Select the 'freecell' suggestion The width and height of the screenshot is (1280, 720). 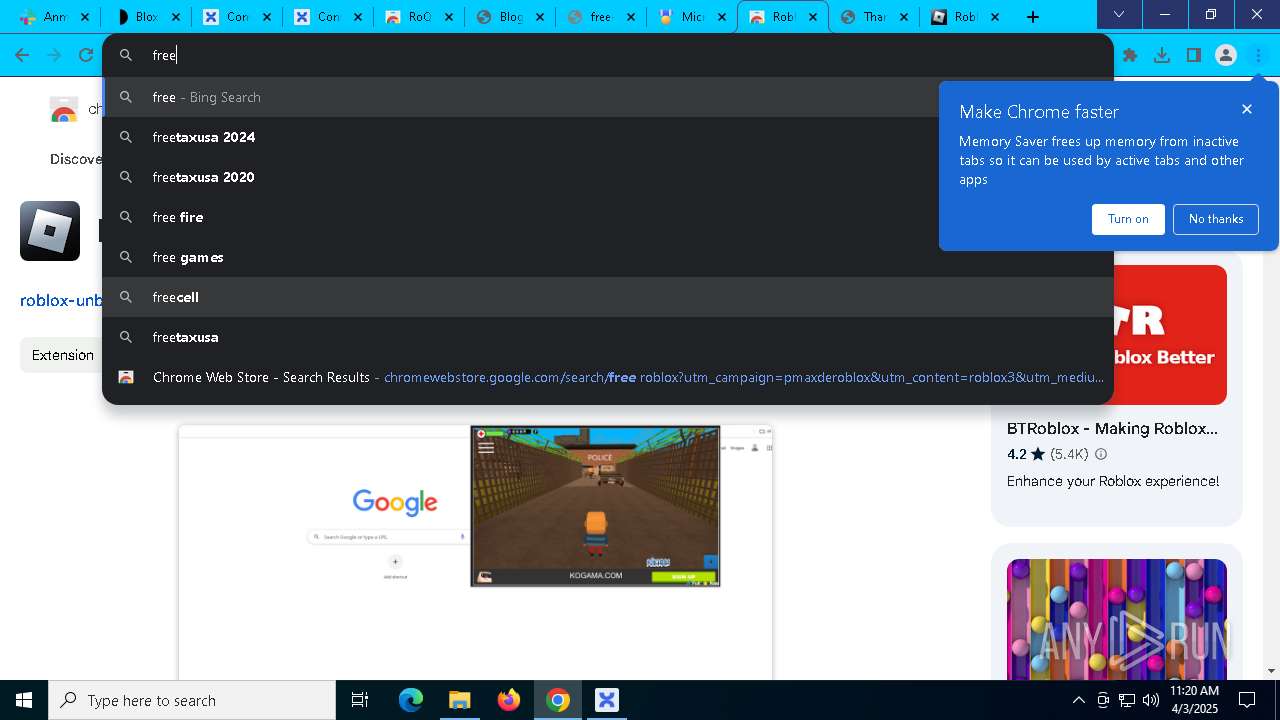608,297
